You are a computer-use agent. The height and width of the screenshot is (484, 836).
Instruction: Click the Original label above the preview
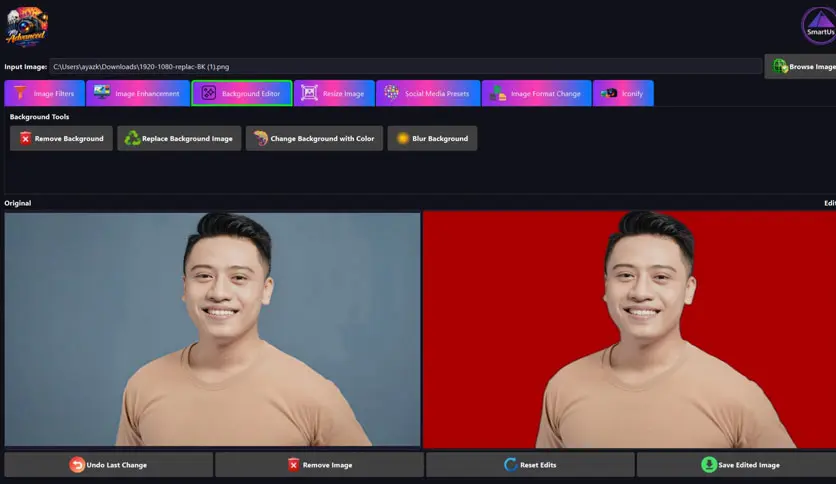pos(18,203)
